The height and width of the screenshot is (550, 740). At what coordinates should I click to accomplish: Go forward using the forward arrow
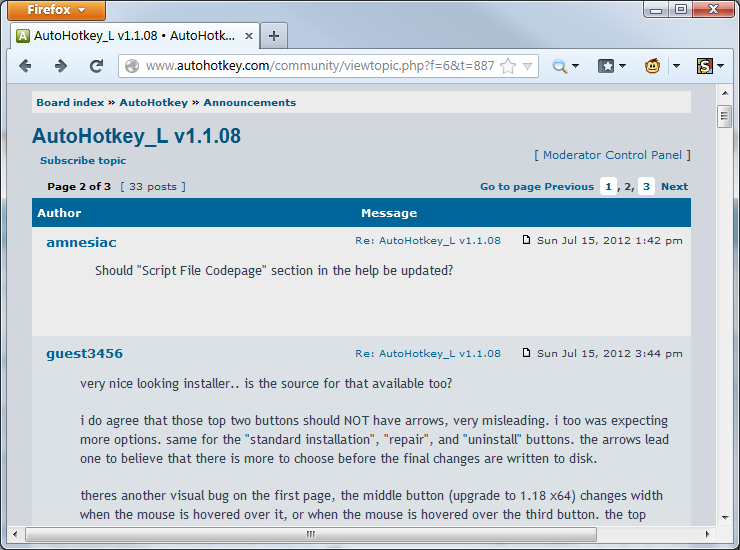pyautogui.click(x=60, y=66)
